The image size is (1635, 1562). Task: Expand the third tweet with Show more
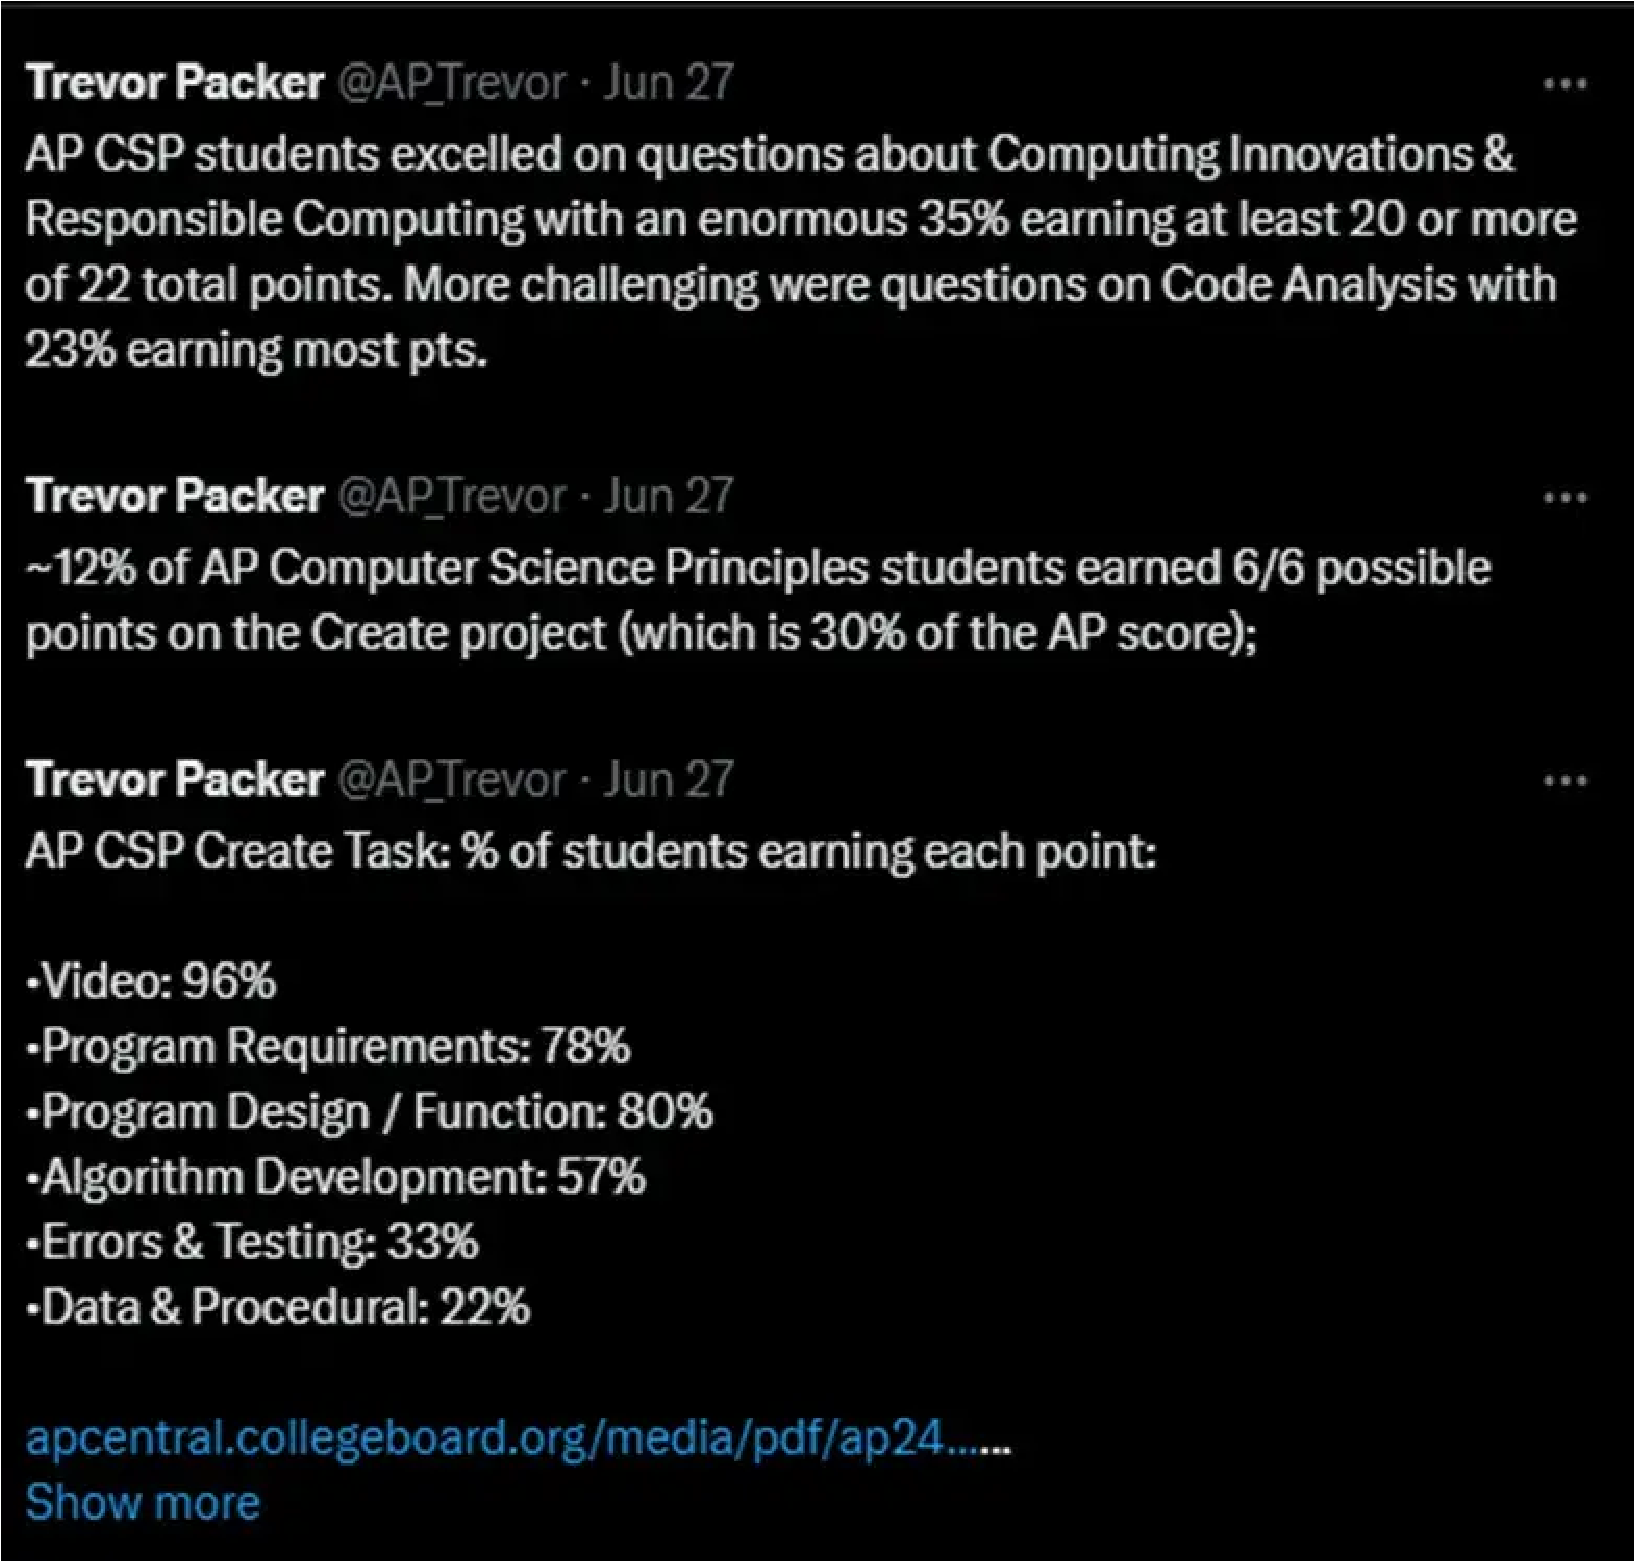tap(142, 1502)
